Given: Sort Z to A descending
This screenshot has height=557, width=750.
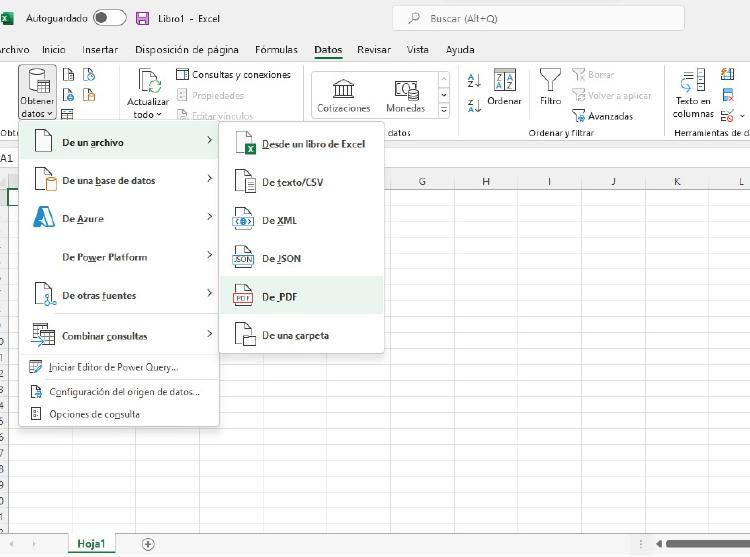Looking at the screenshot, I should [474, 106].
